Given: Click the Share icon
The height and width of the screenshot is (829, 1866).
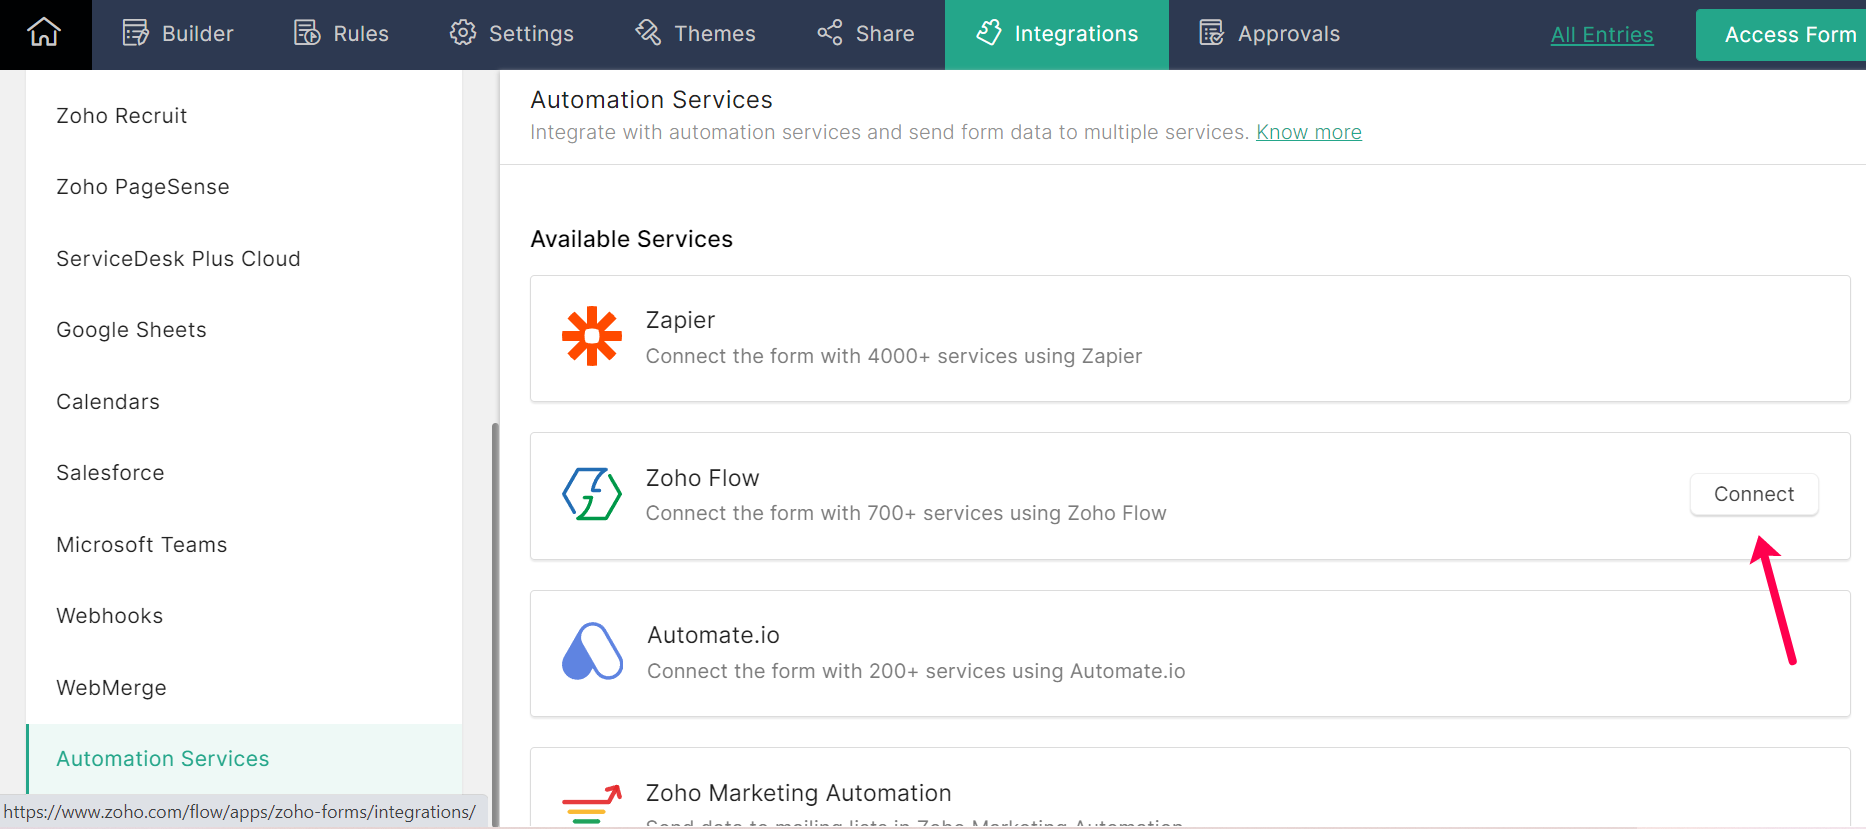Looking at the screenshot, I should click(x=830, y=33).
